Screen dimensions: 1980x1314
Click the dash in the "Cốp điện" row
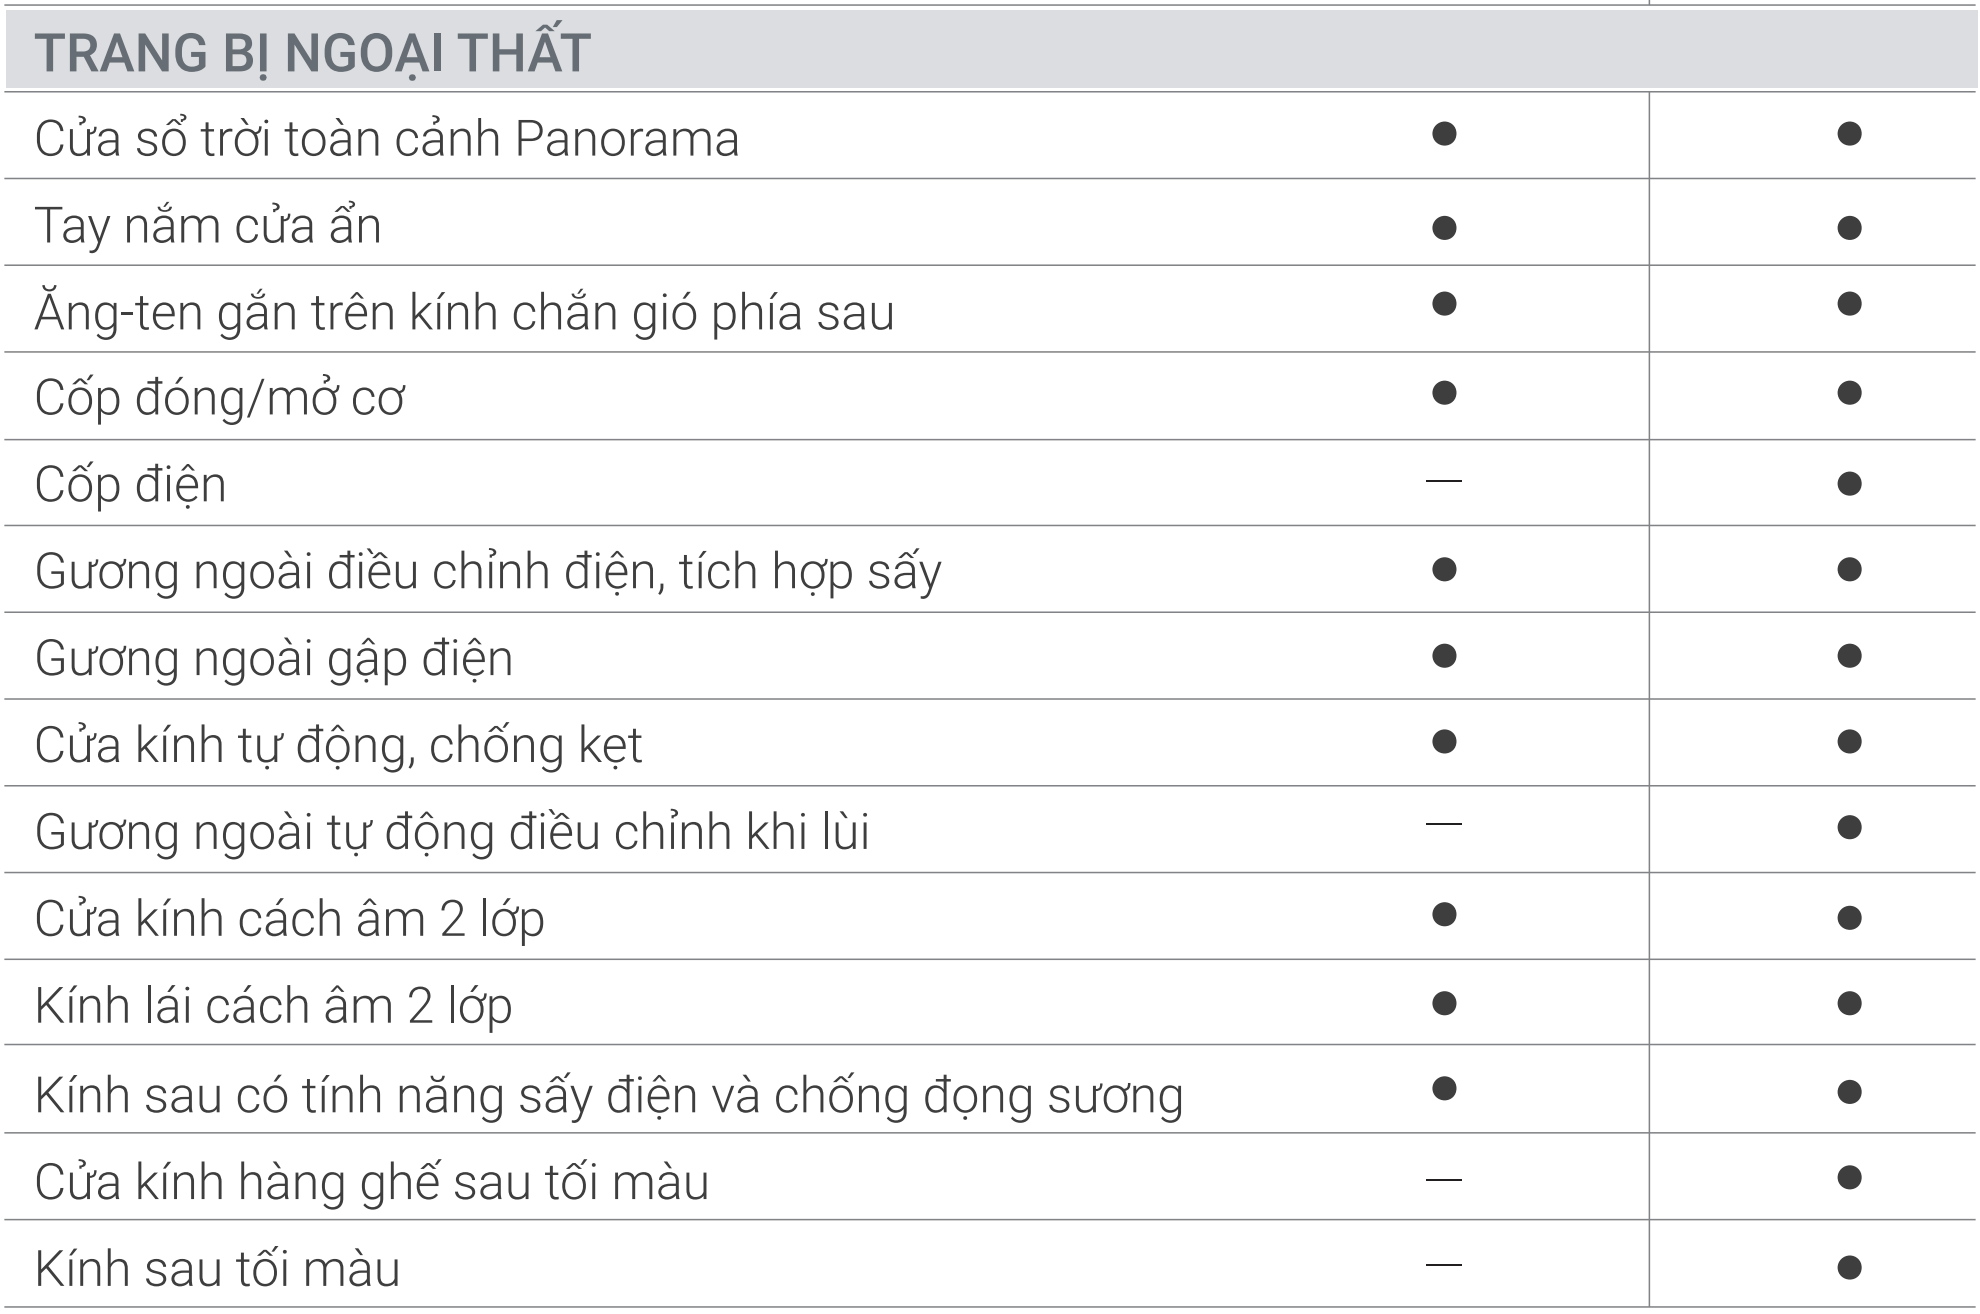(1443, 482)
